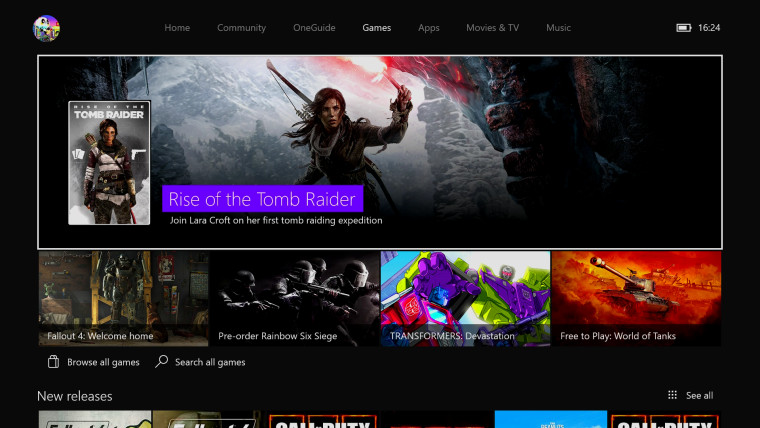Click the battery status icon
This screenshot has height=428, width=760.
point(683,28)
